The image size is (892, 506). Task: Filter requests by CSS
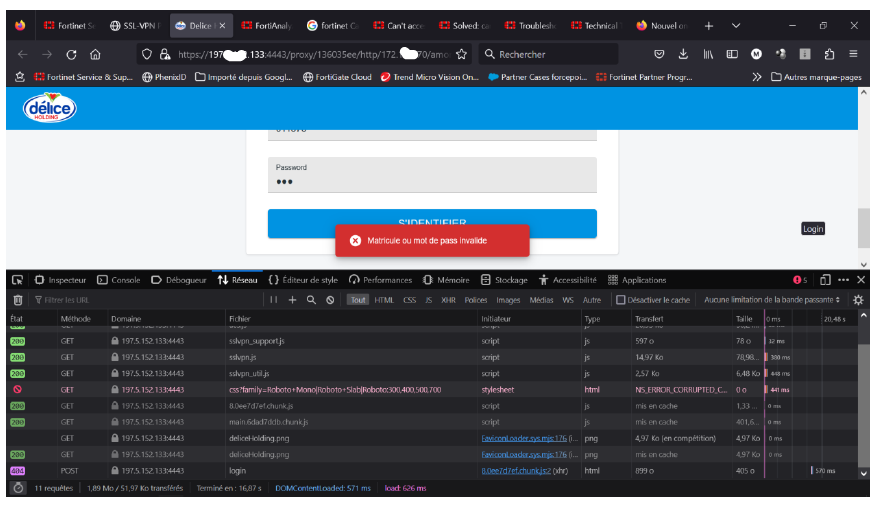410,300
